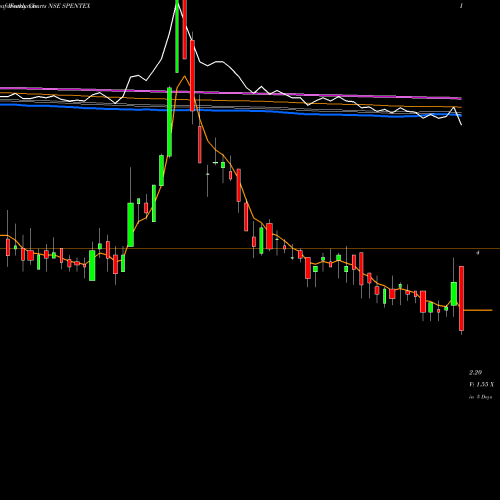Image resolution: width=500 pixels, height=500 pixels.
Task: Click the "V: 1.55 X" volume text
Action: coord(482,384)
